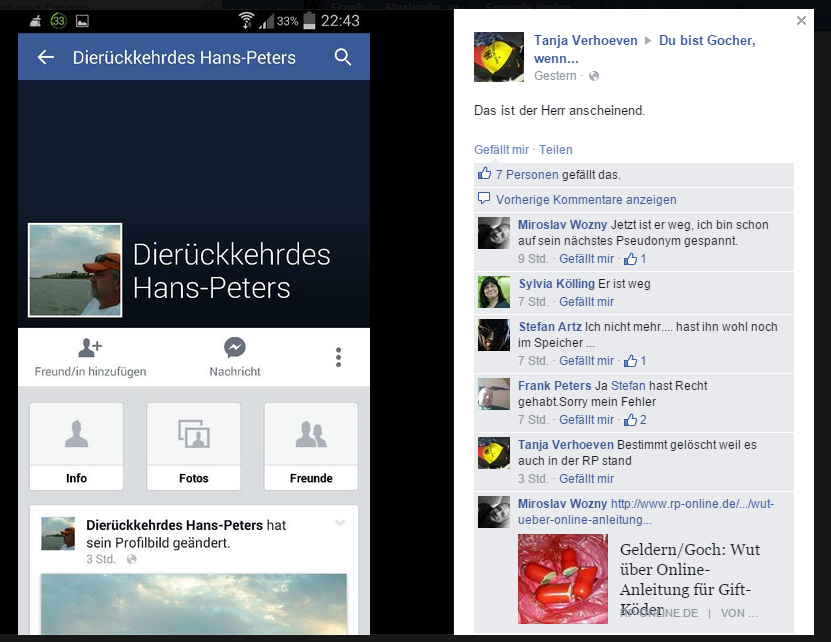Screen dimensions: 831x642
Task: View who liked via 7 Personen link
Action: tap(527, 174)
